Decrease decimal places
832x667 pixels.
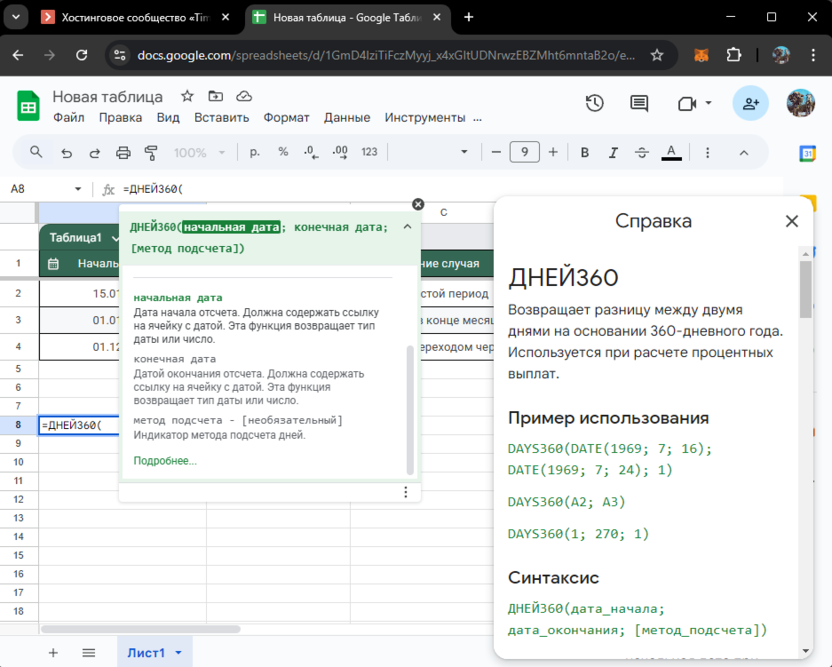pos(311,152)
